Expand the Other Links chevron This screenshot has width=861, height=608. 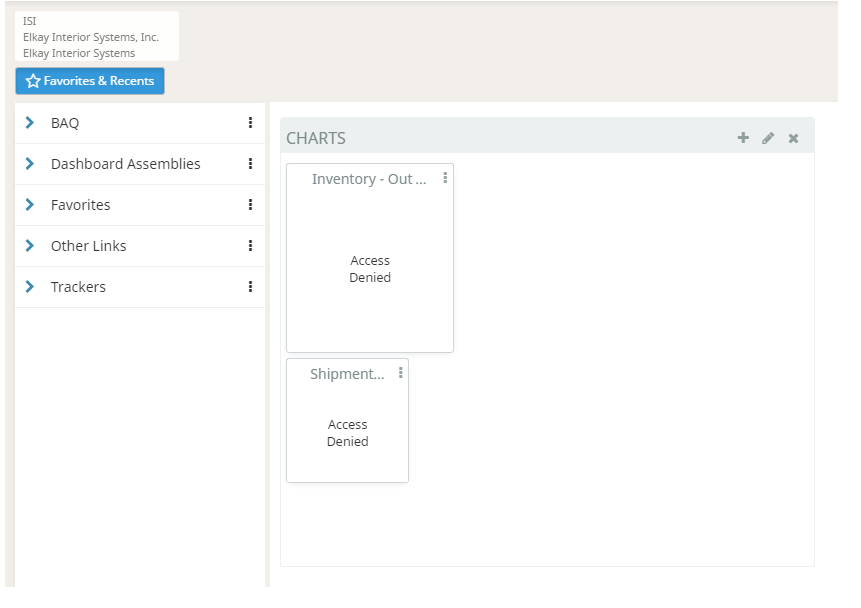30,246
